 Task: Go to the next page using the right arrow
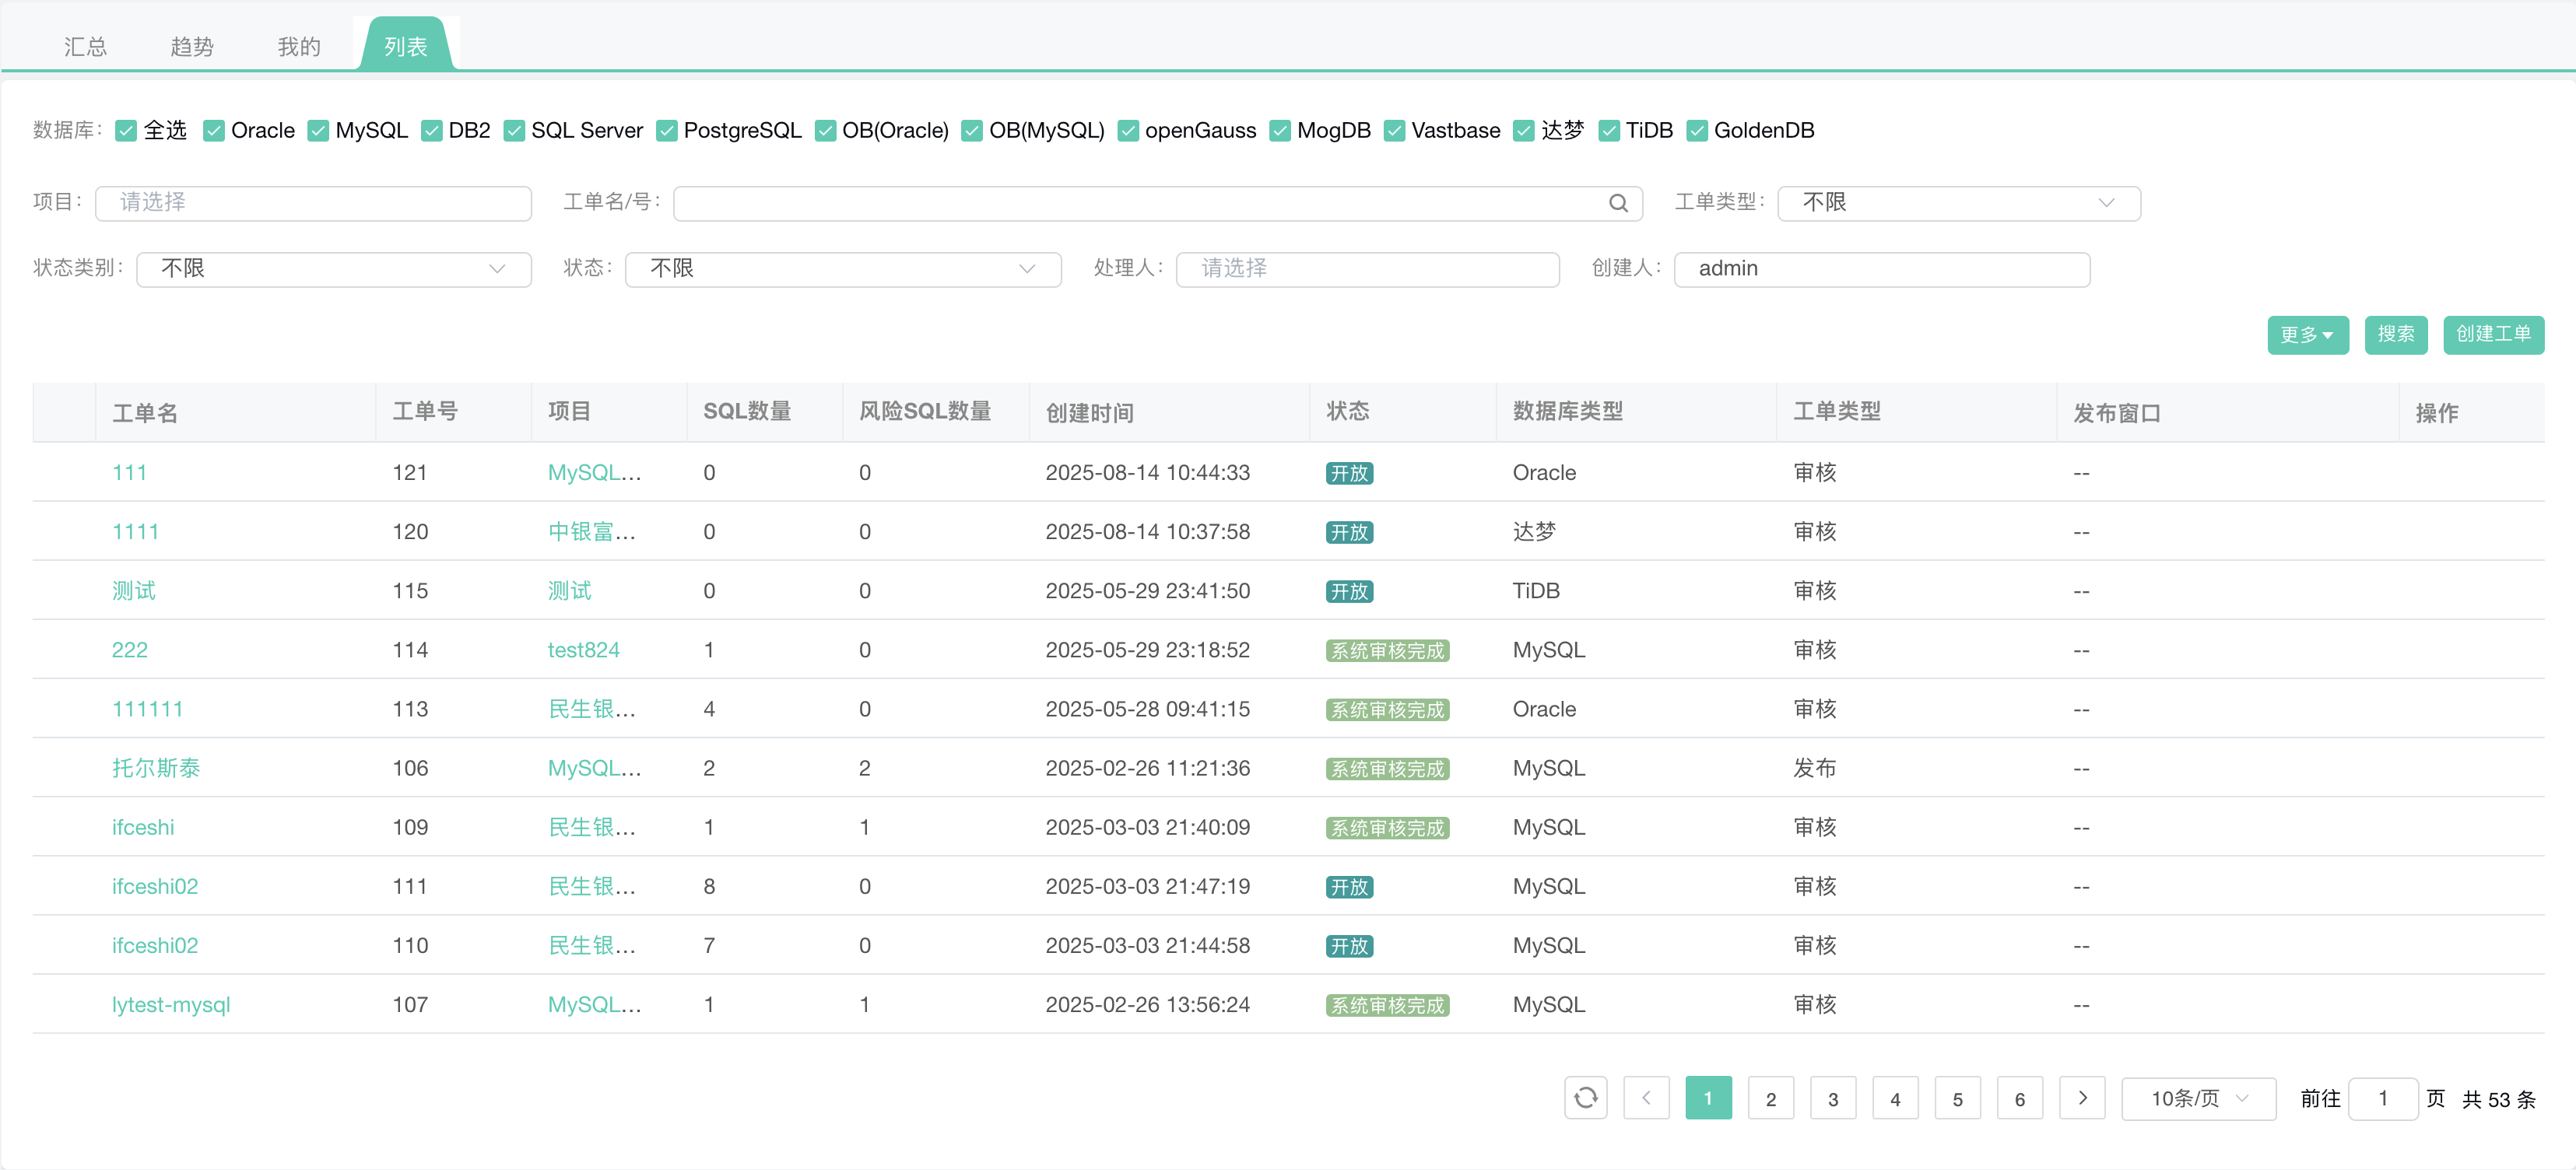(2082, 1098)
